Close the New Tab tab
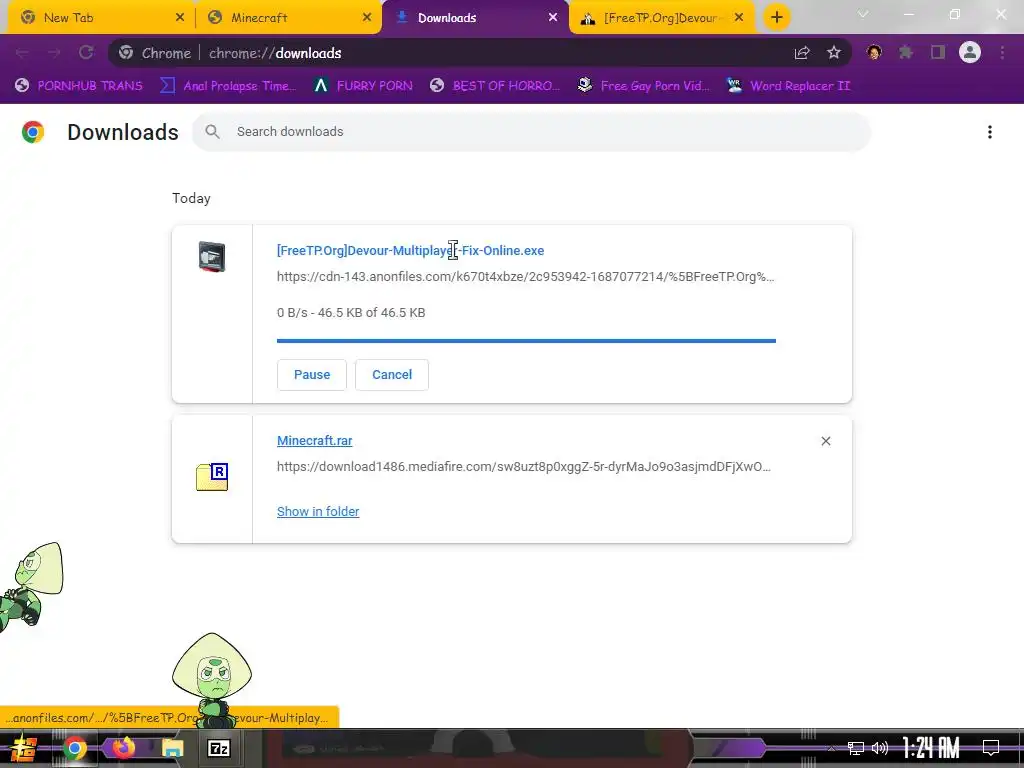 (x=180, y=18)
